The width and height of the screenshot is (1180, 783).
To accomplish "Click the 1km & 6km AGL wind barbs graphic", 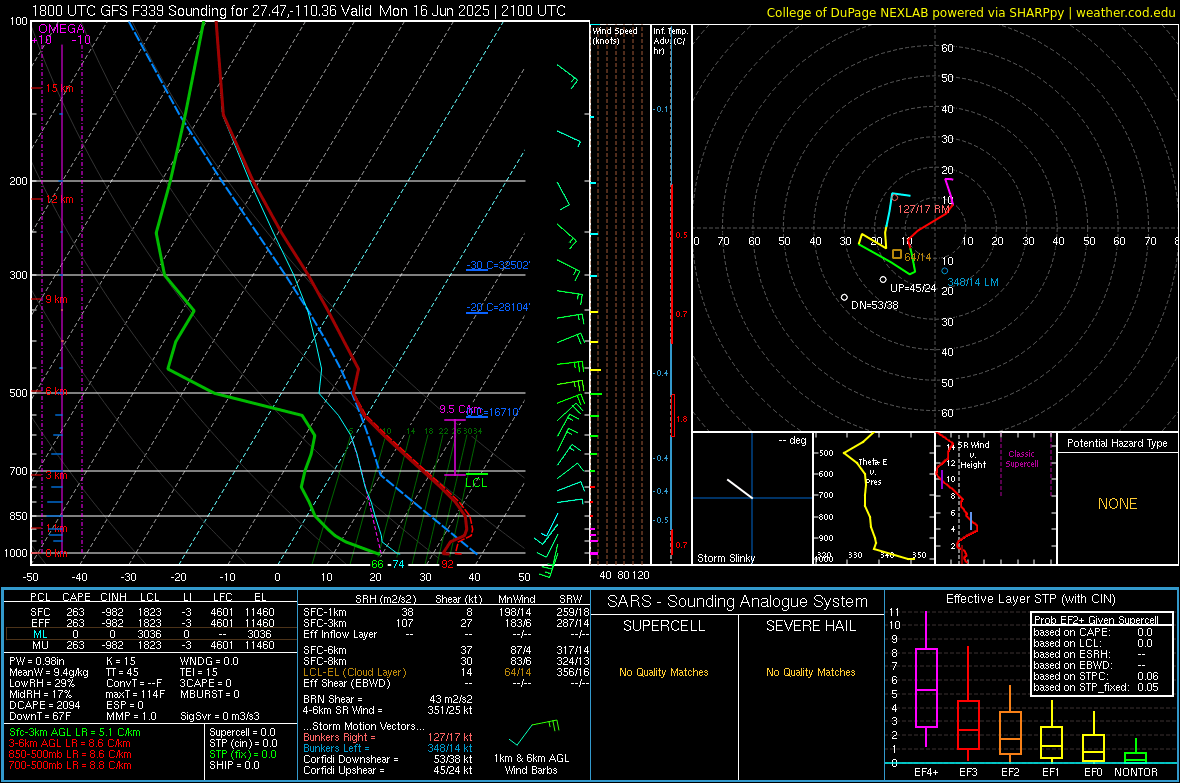I will click(534, 732).
